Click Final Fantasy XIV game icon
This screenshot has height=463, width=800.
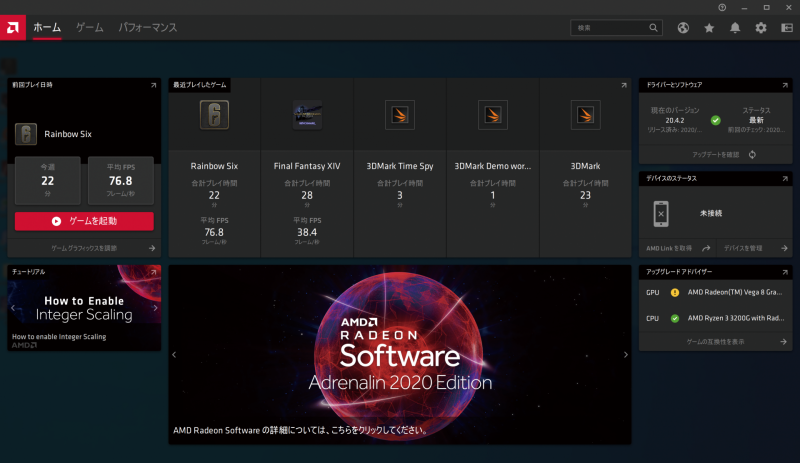[307, 114]
